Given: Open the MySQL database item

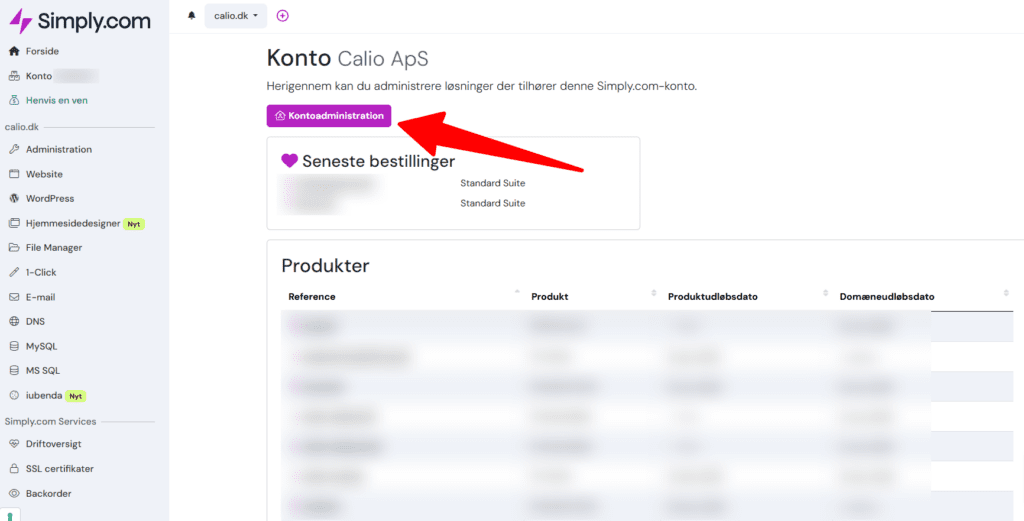Looking at the screenshot, I should [41, 346].
